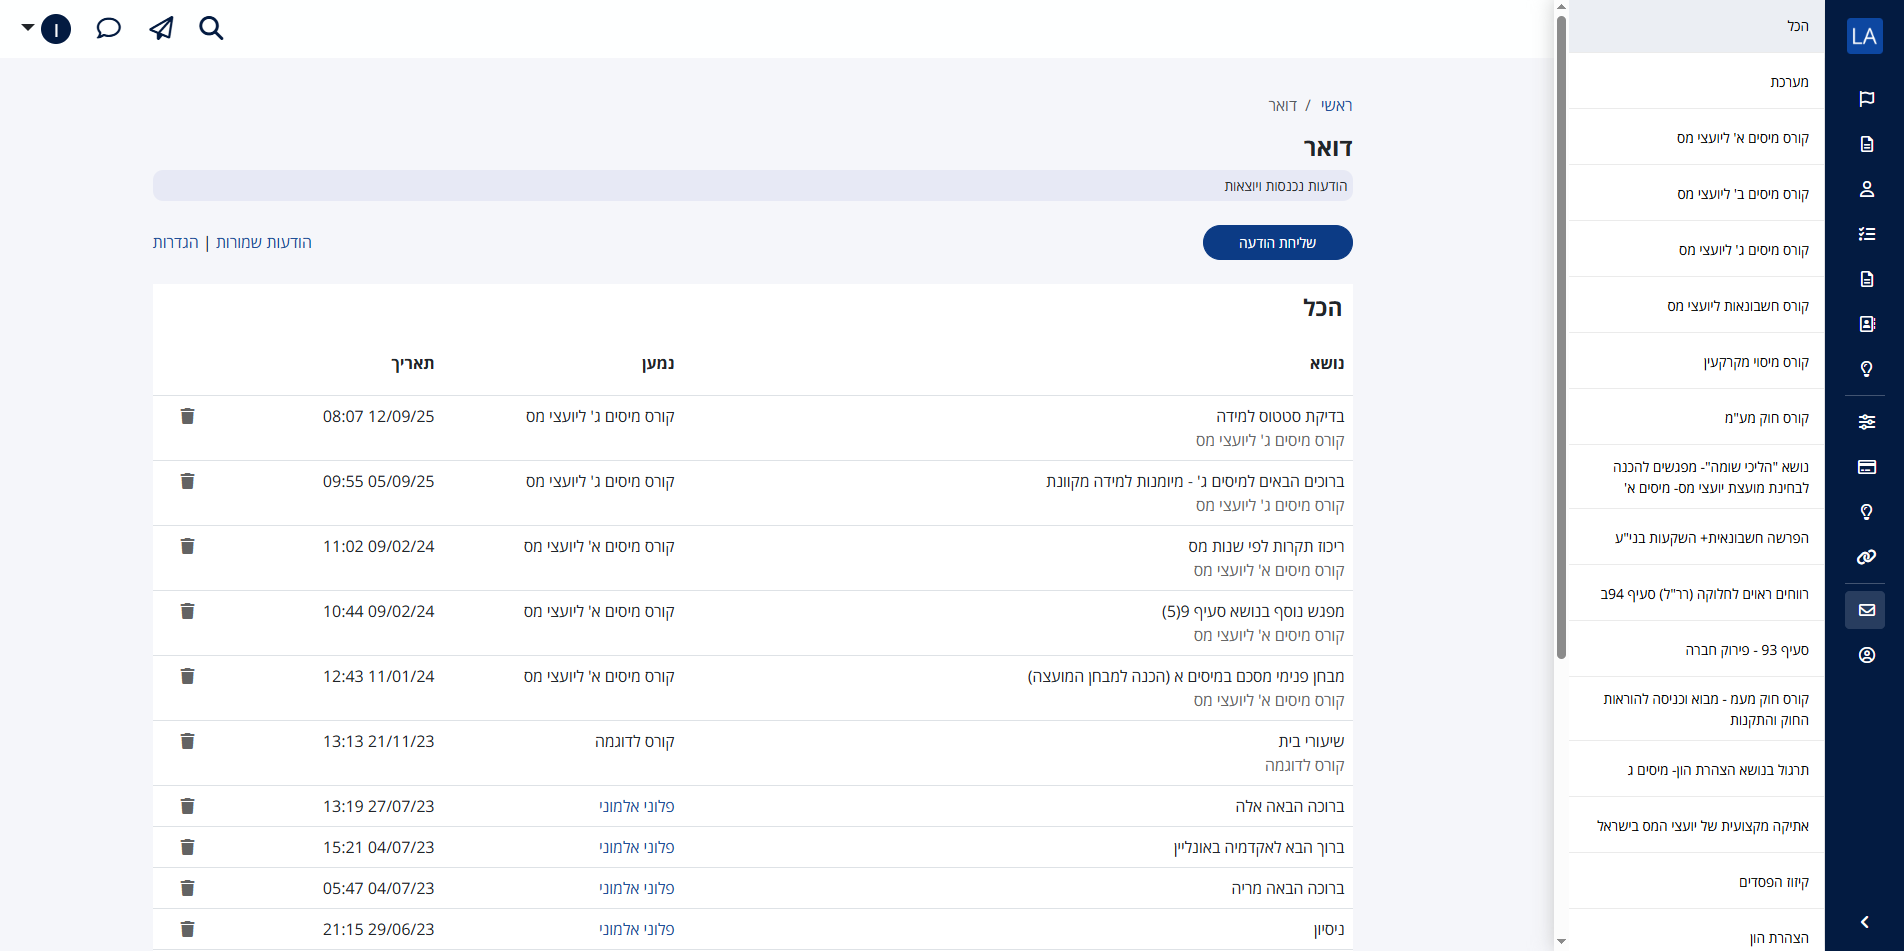Click the credit card icon in sidebar

[x=1866, y=467]
